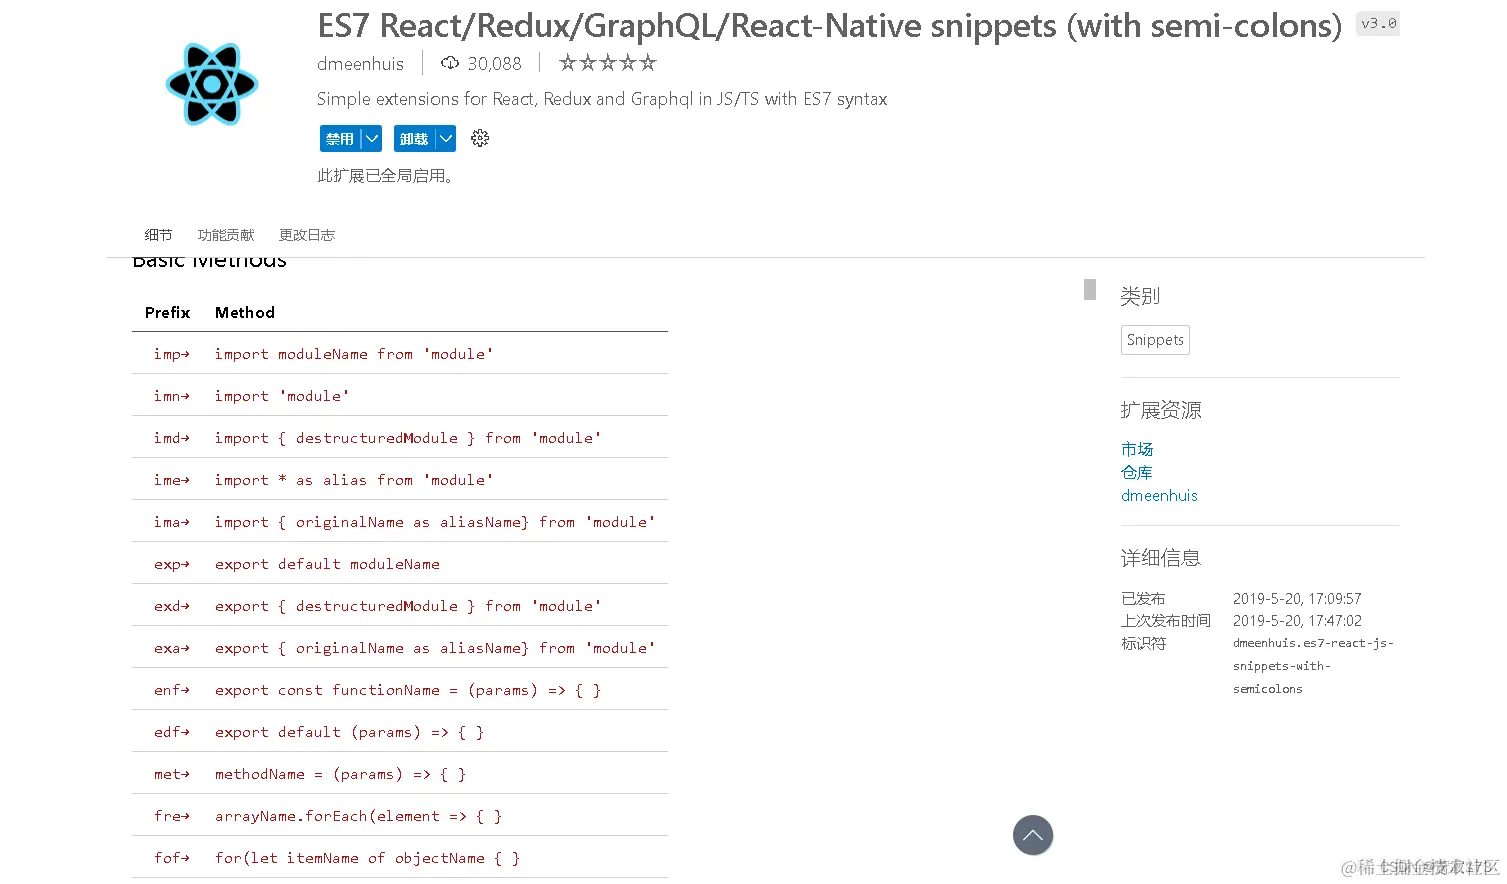Click the scroll-to-top arrow button
This screenshot has height=884, width=1507.
[x=1033, y=835]
